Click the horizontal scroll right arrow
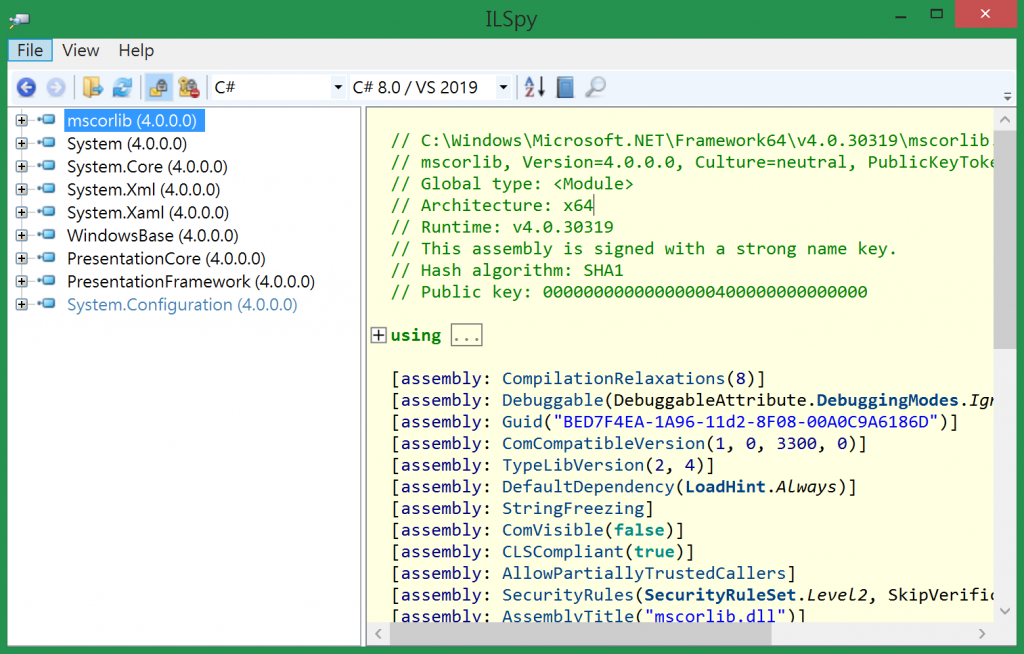Image resolution: width=1024 pixels, height=654 pixels. (981, 633)
